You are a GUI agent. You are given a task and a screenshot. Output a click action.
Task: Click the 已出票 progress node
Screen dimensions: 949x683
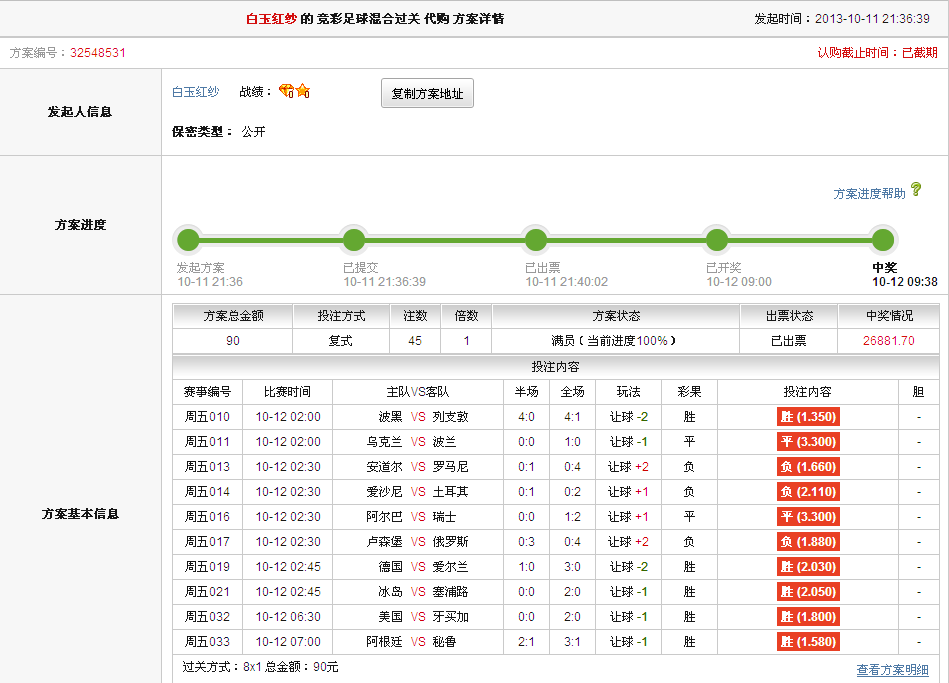pyautogui.click(x=536, y=240)
